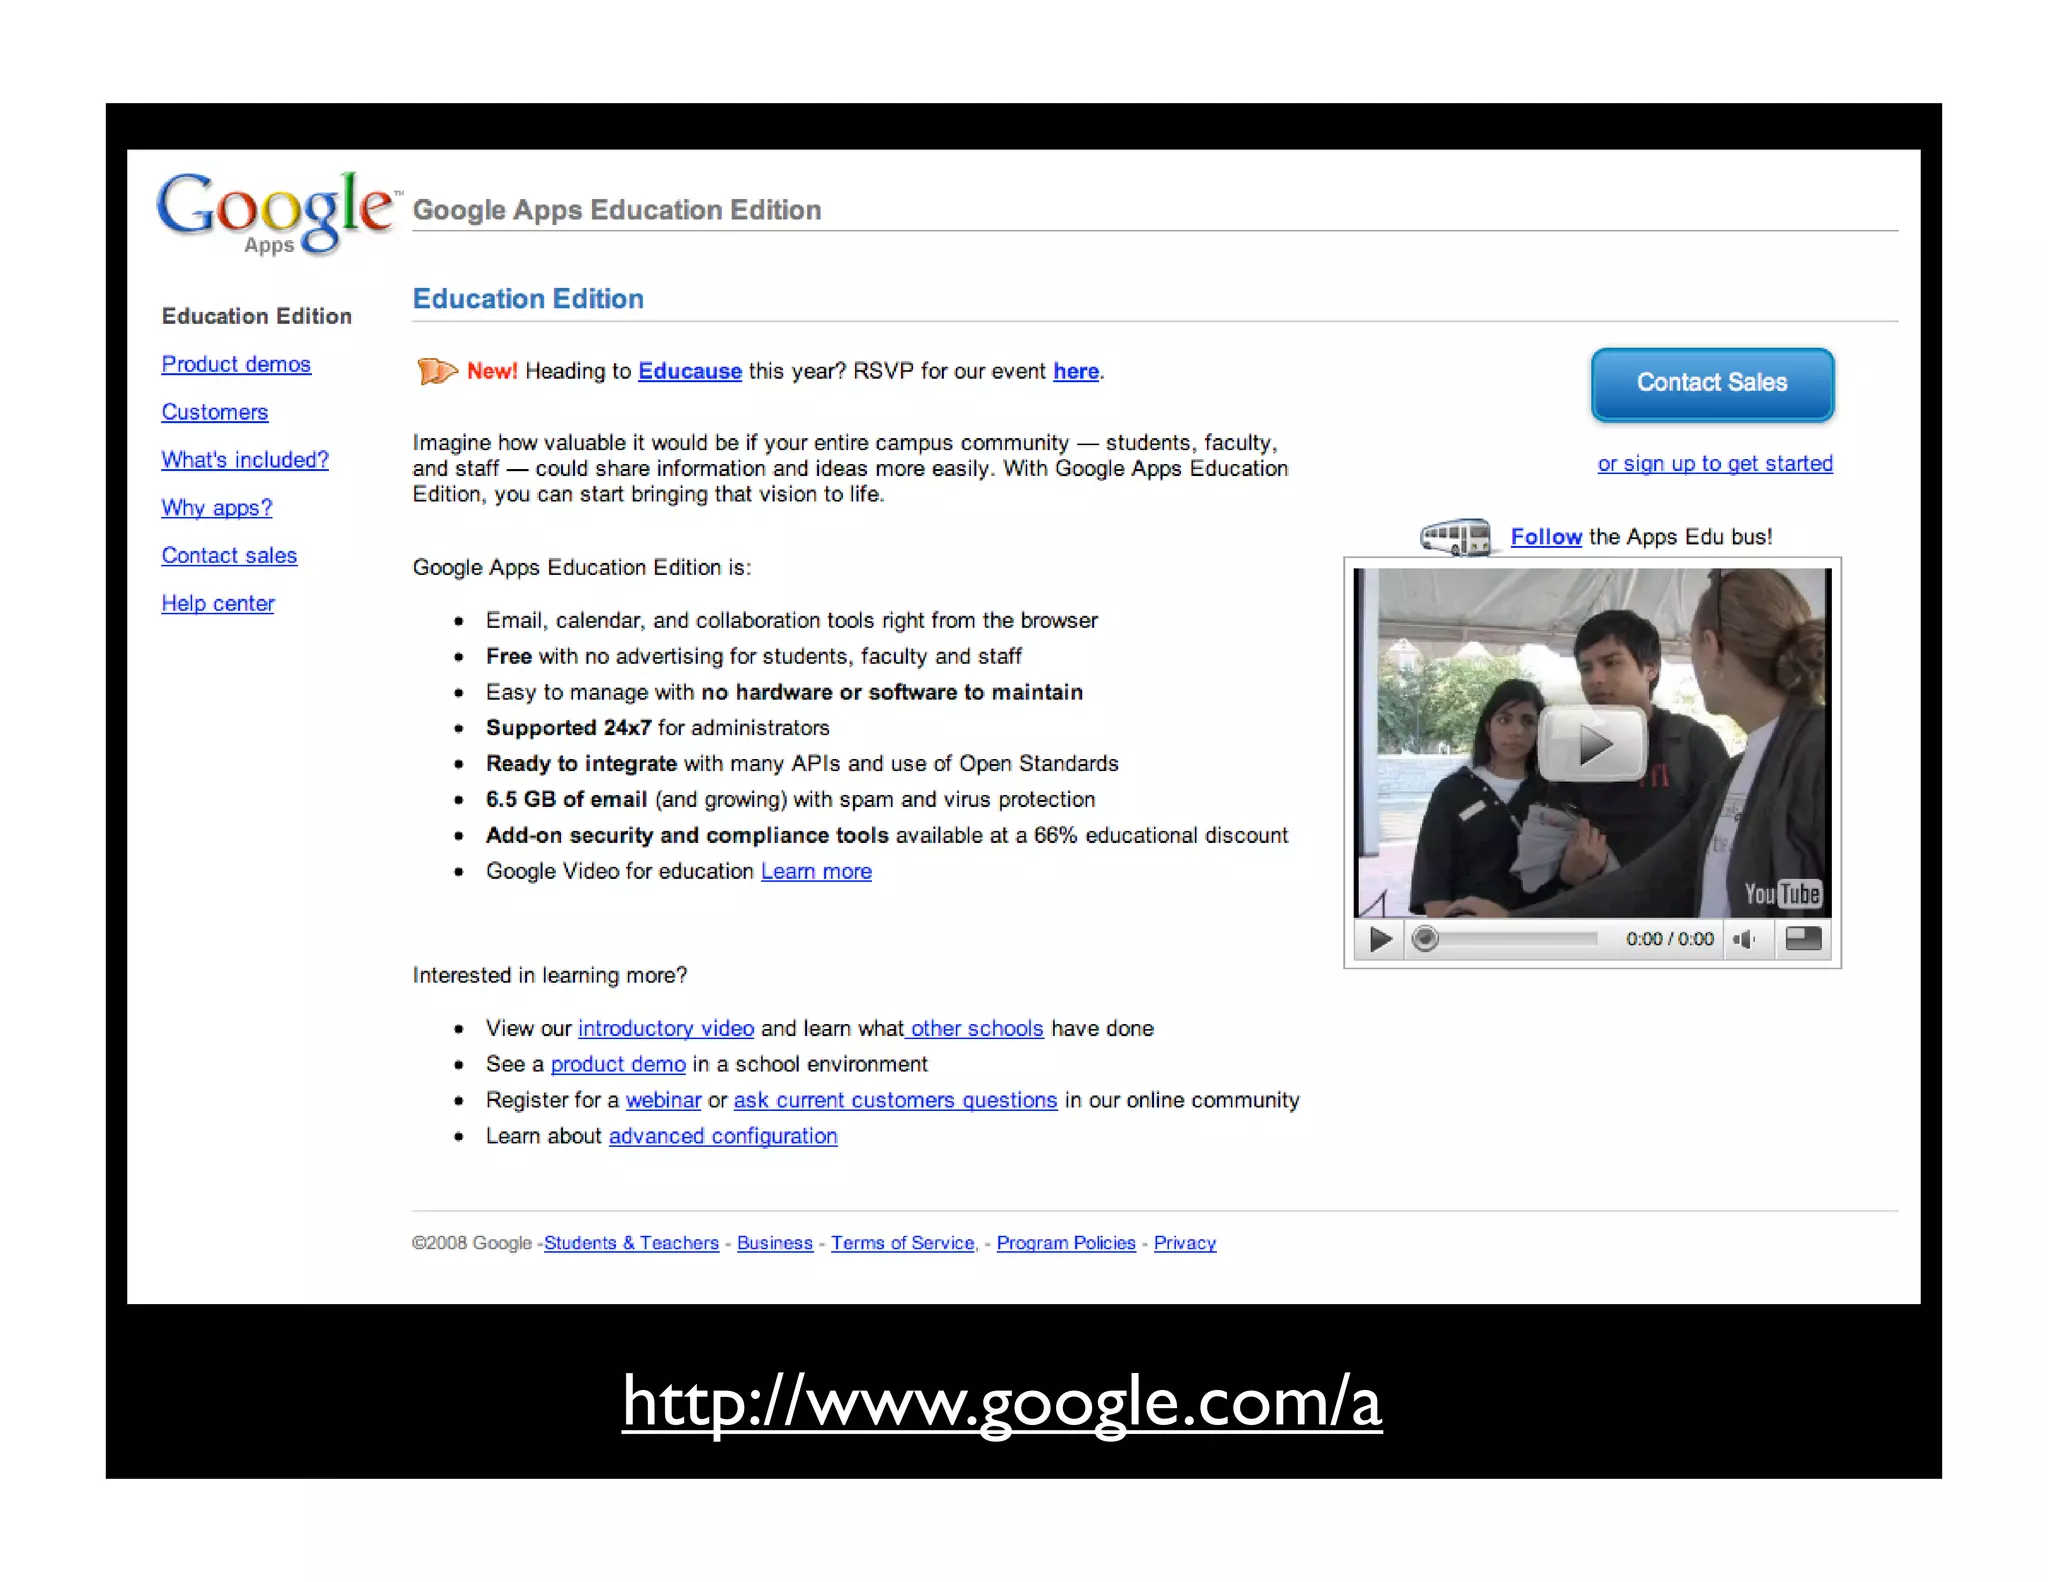Viewport: 2048px width, 1582px height.
Task: Open Terms of Service in footer
Action: click(x=902, y=1243)
